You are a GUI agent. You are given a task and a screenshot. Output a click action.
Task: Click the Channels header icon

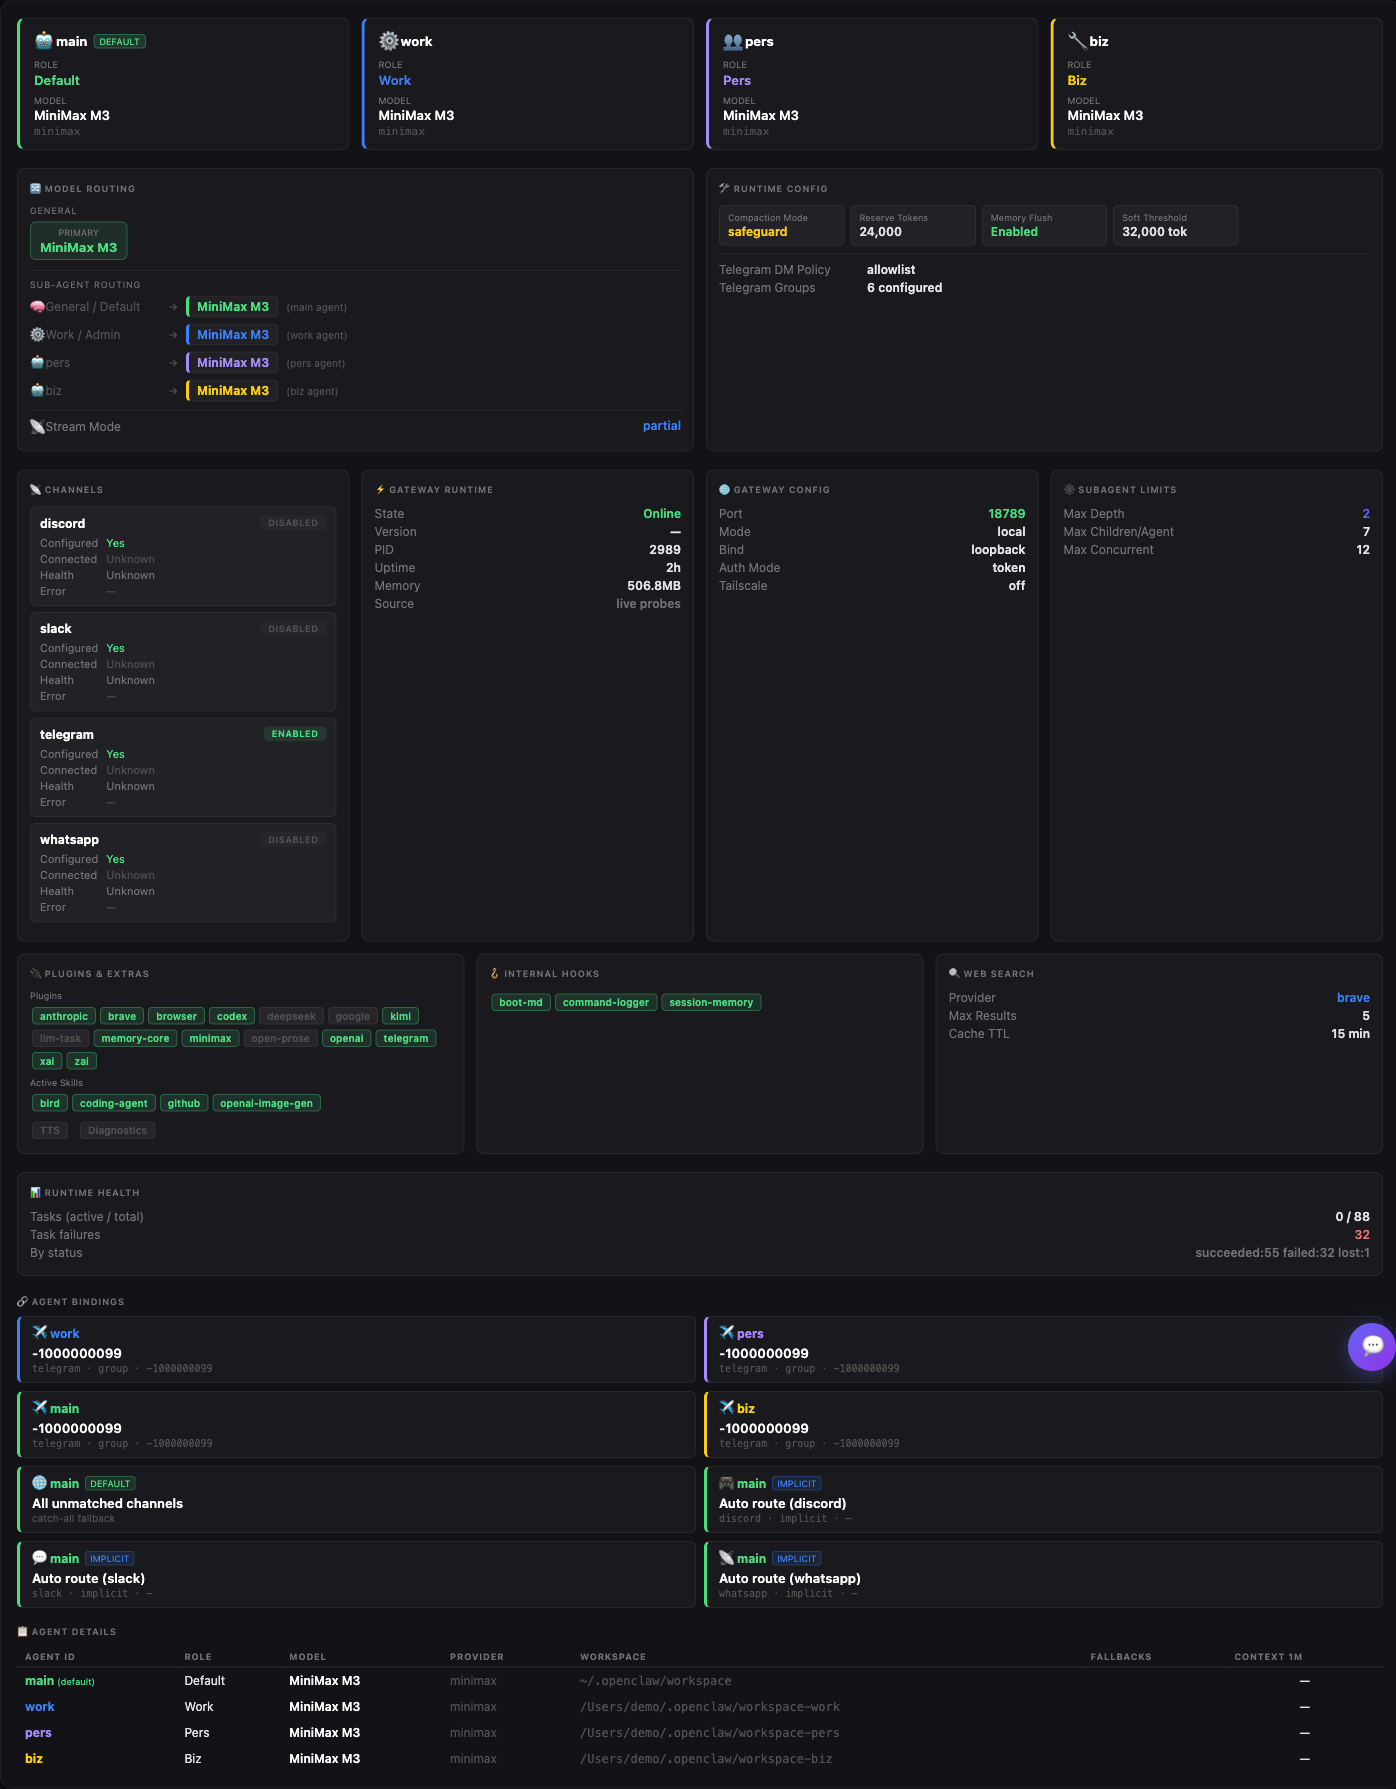[x=36, y=490]
